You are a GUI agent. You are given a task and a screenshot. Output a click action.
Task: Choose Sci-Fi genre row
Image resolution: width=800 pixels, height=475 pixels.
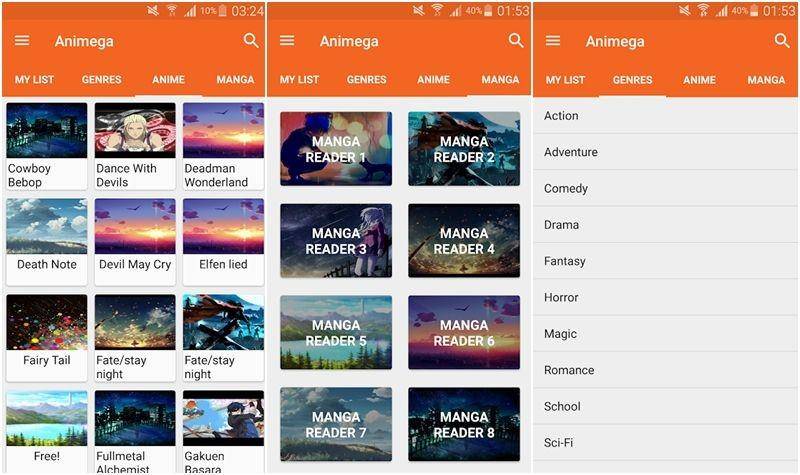(665, 442)
